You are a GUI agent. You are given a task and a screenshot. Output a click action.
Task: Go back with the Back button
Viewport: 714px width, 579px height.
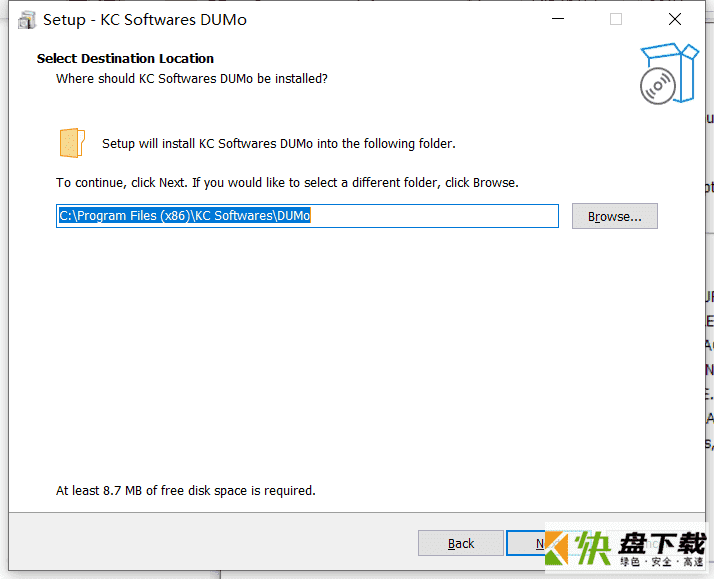point(460,543)
